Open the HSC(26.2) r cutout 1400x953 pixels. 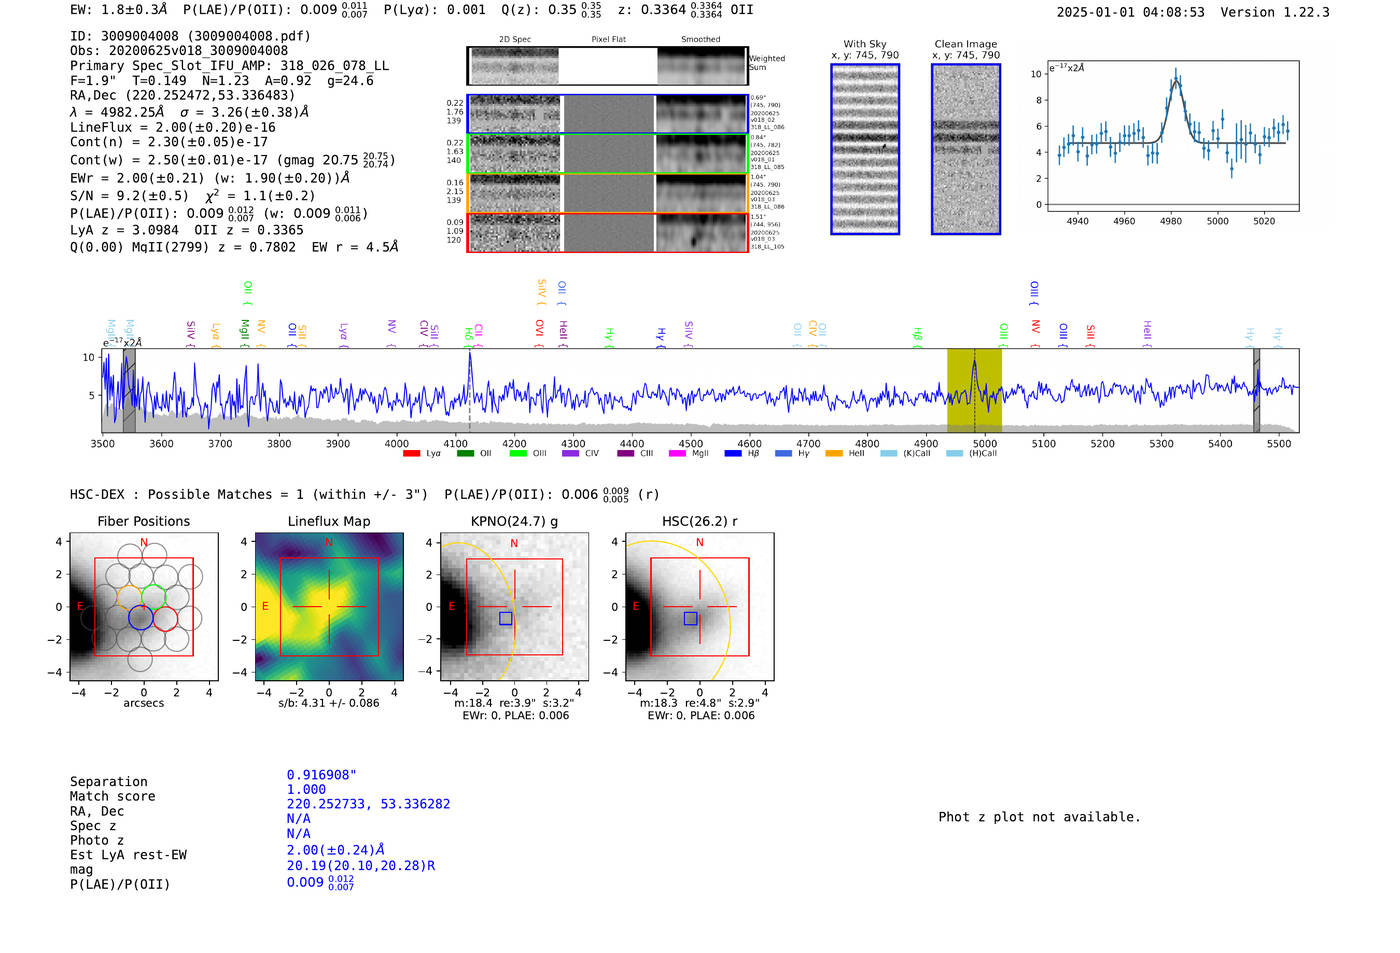coord(699,606)
